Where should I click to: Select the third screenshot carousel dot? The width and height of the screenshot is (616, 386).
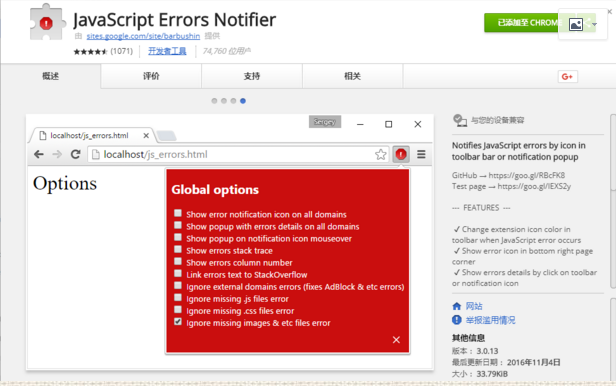pos(233,101)
